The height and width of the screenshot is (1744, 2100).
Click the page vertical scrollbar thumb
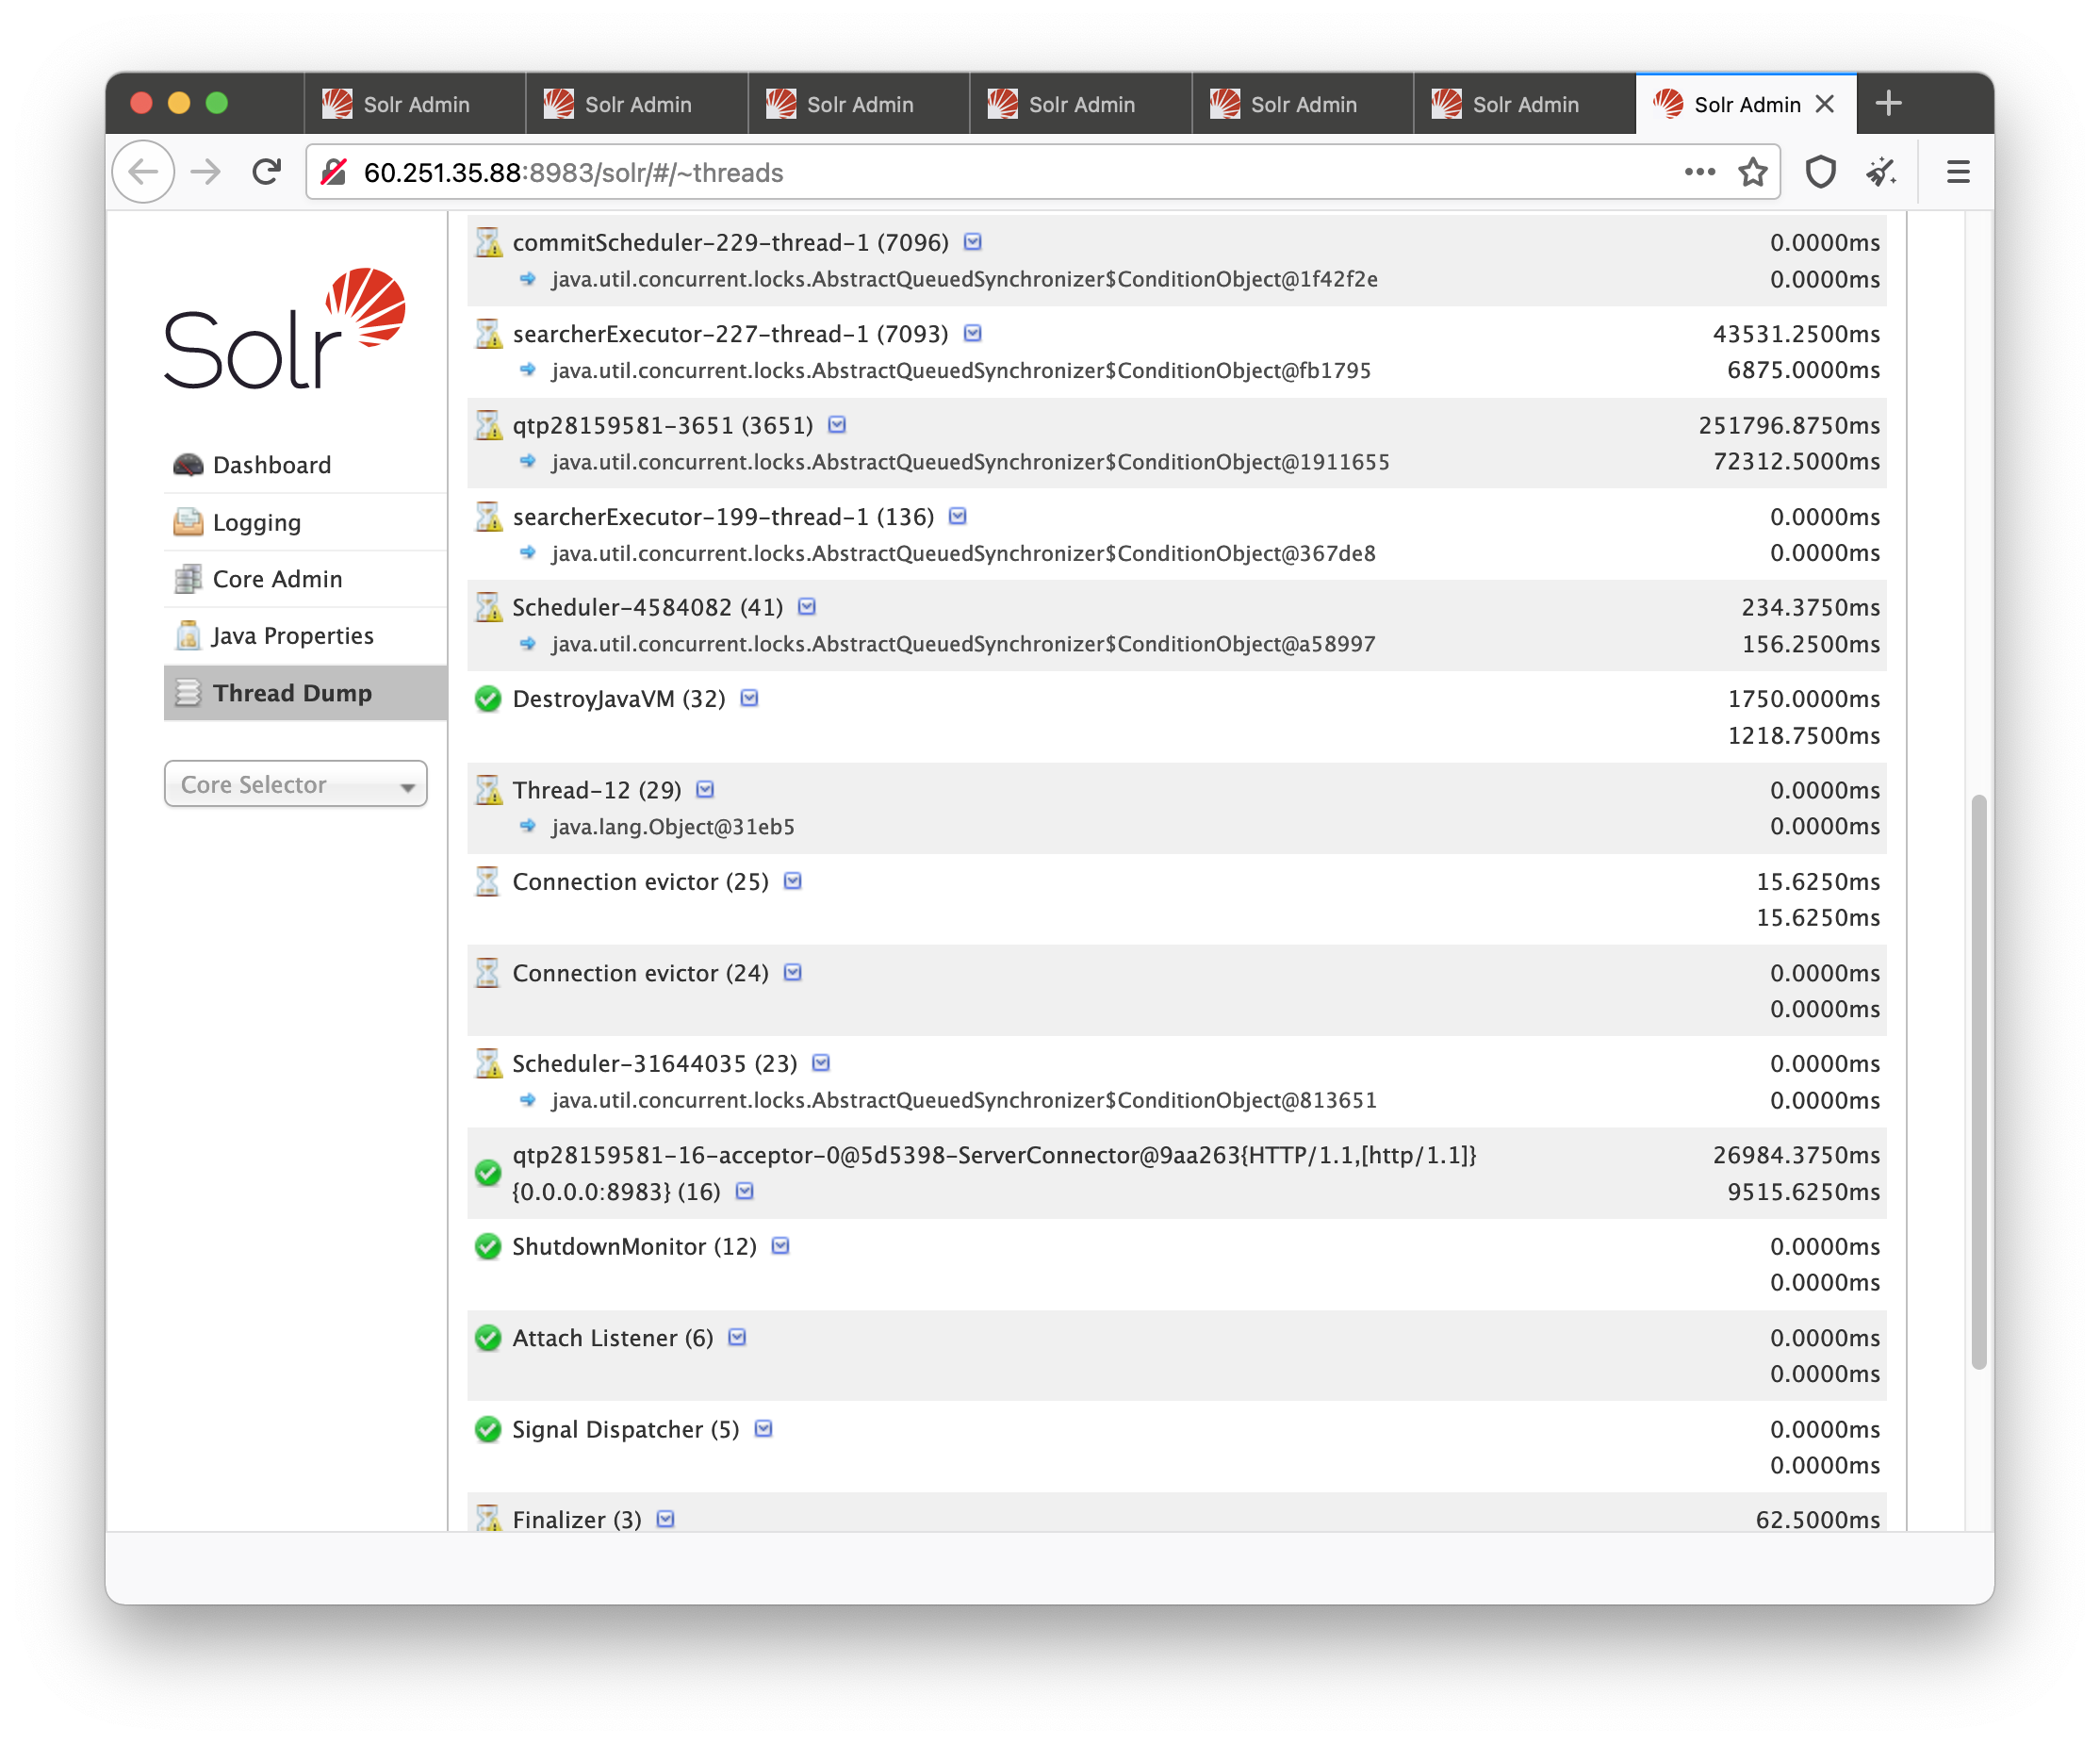(x=1977, y=1082)
